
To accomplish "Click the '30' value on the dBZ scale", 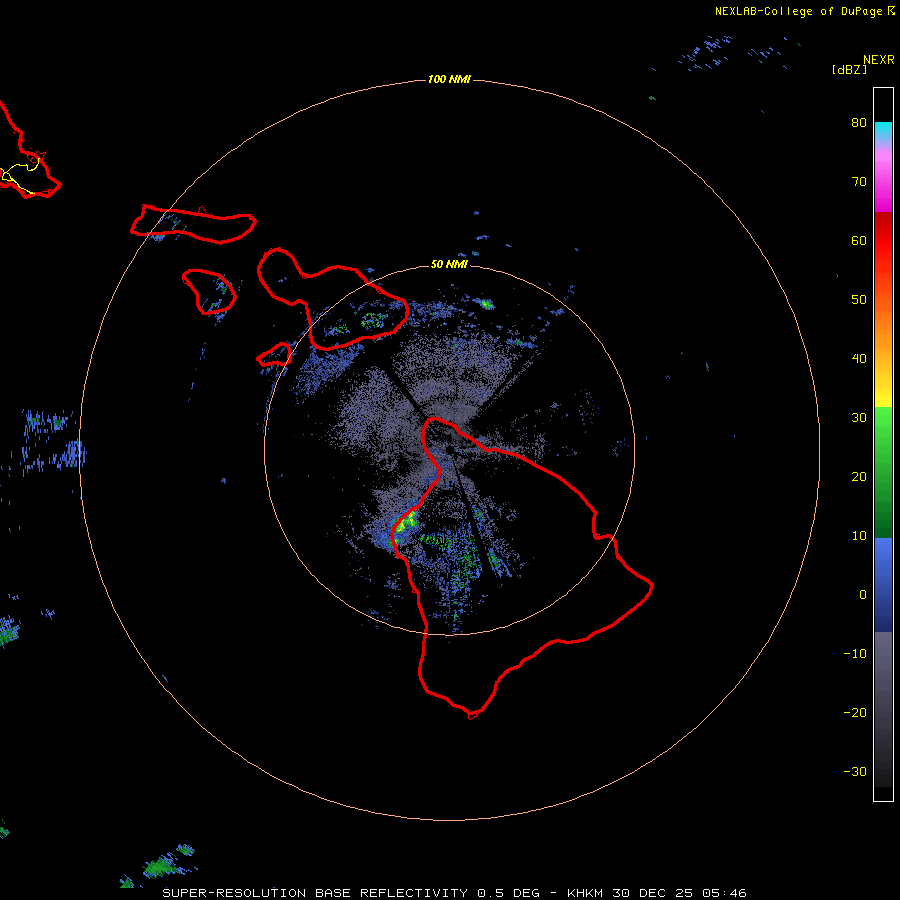I will pos(859,418).
